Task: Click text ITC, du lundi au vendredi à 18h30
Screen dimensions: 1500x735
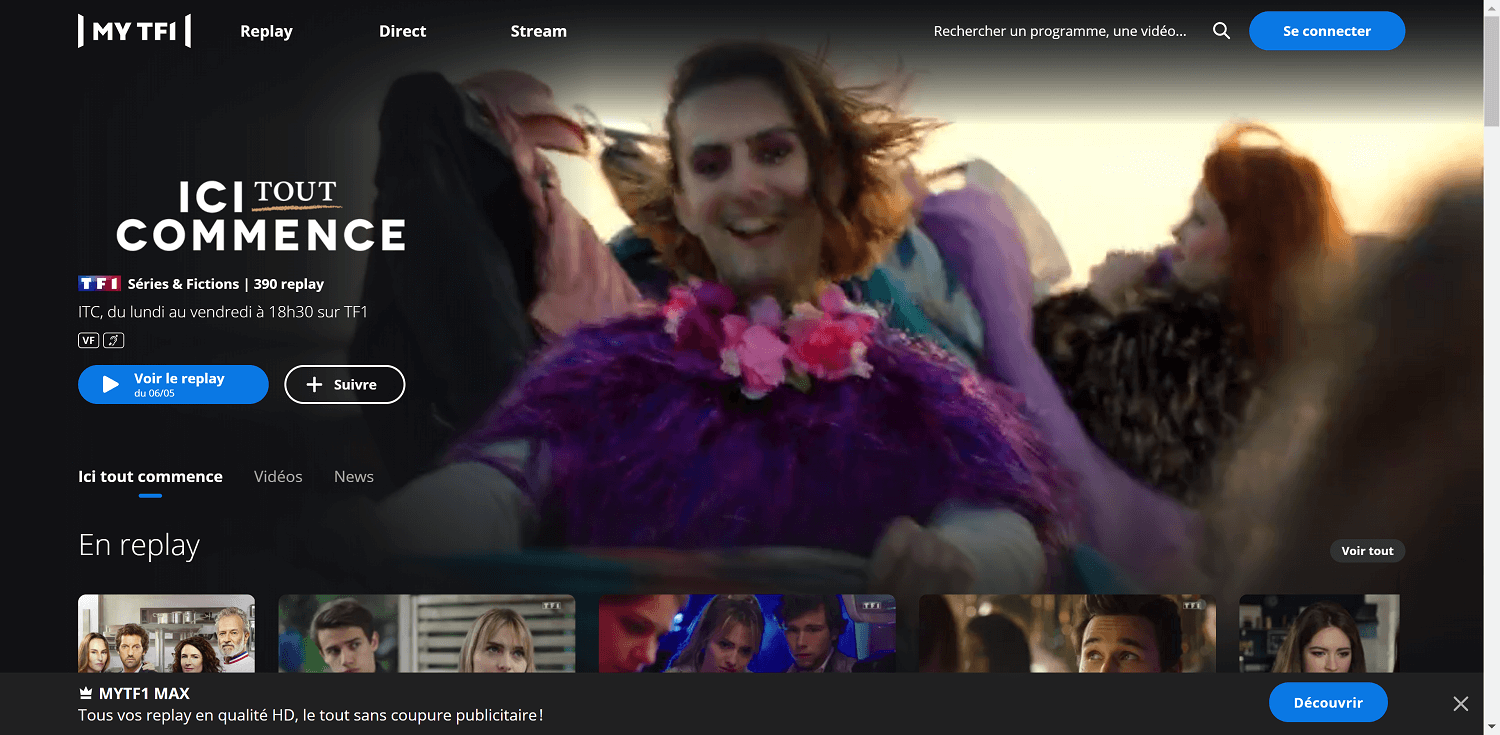Action: [x=223, y=312]
